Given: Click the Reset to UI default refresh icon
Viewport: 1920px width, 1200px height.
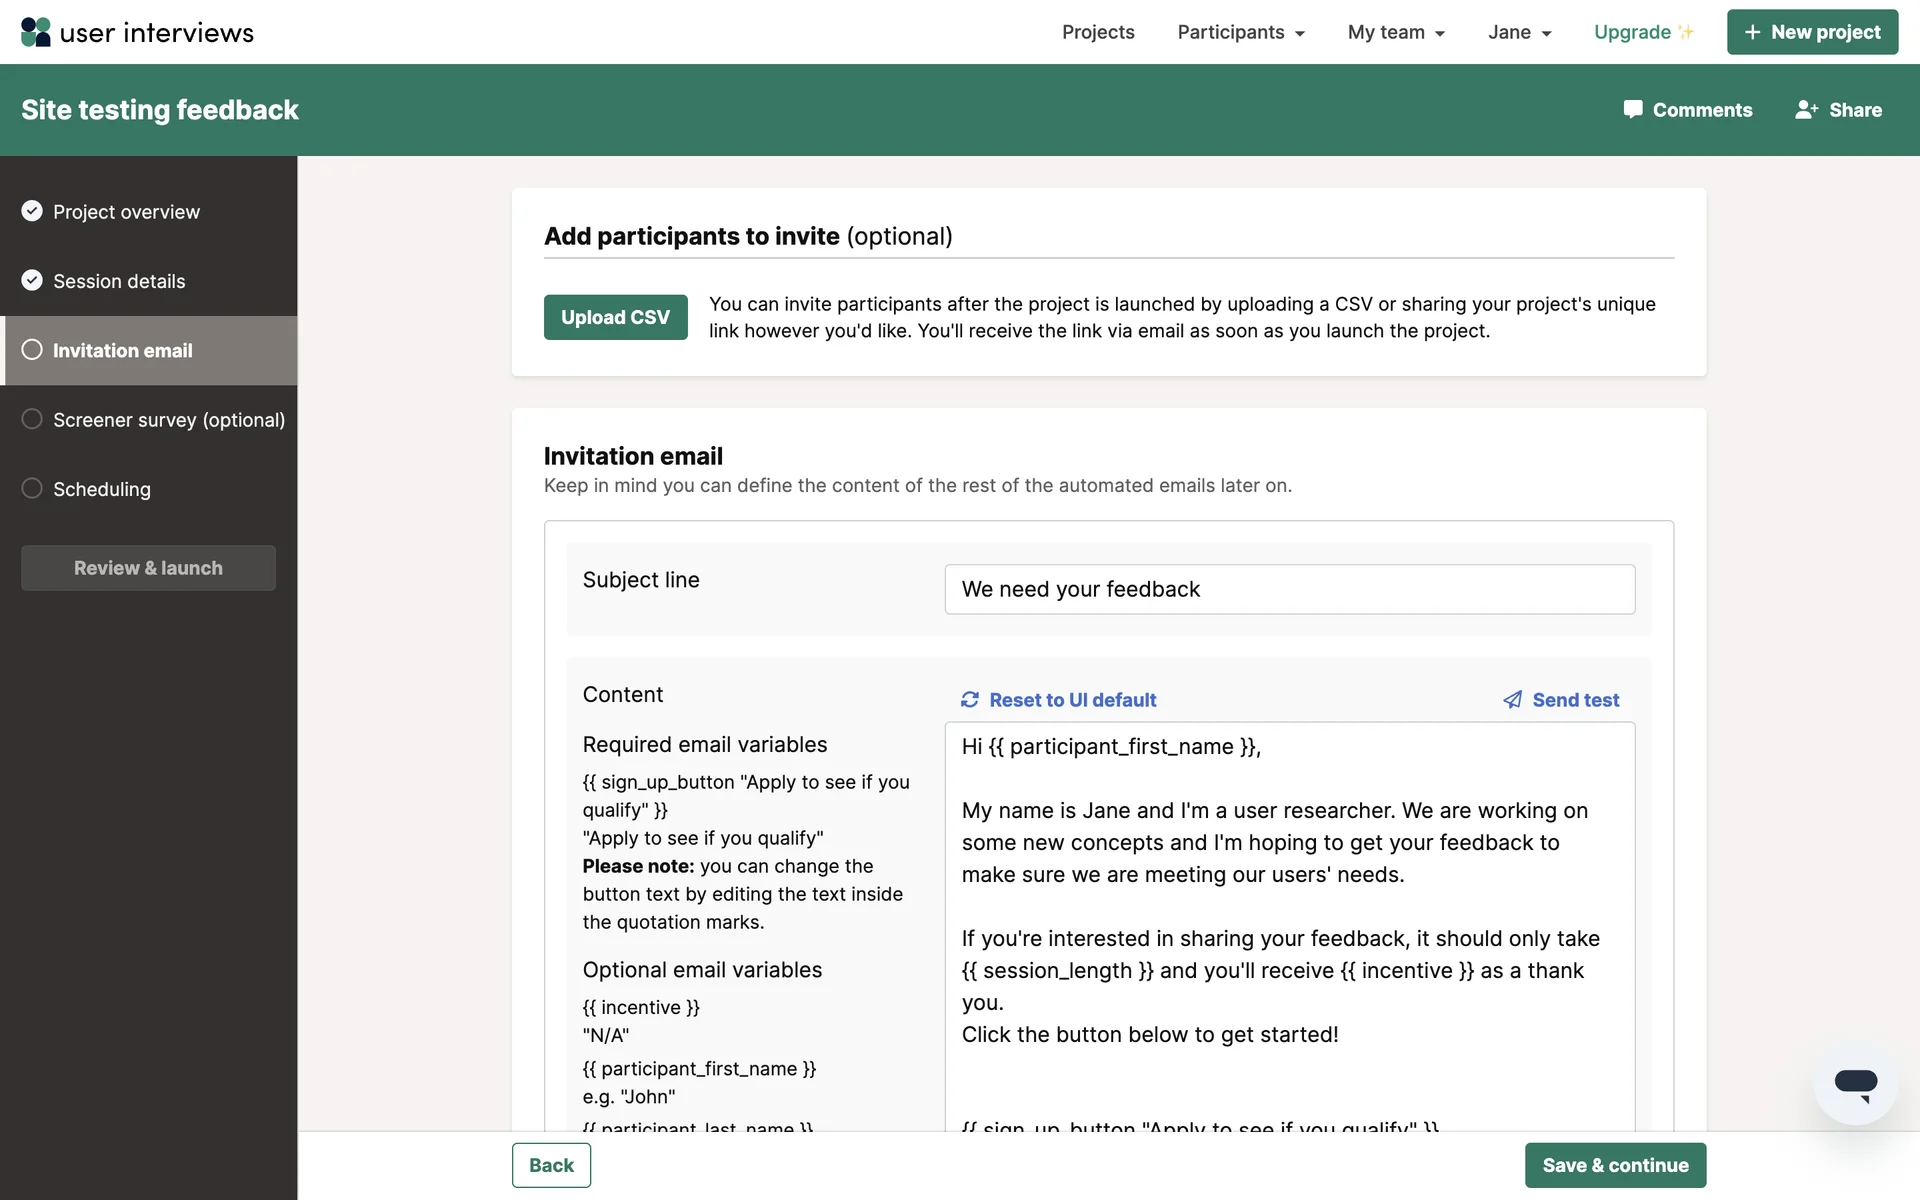Looking at the screenshot, I should (x=970, y=700).
